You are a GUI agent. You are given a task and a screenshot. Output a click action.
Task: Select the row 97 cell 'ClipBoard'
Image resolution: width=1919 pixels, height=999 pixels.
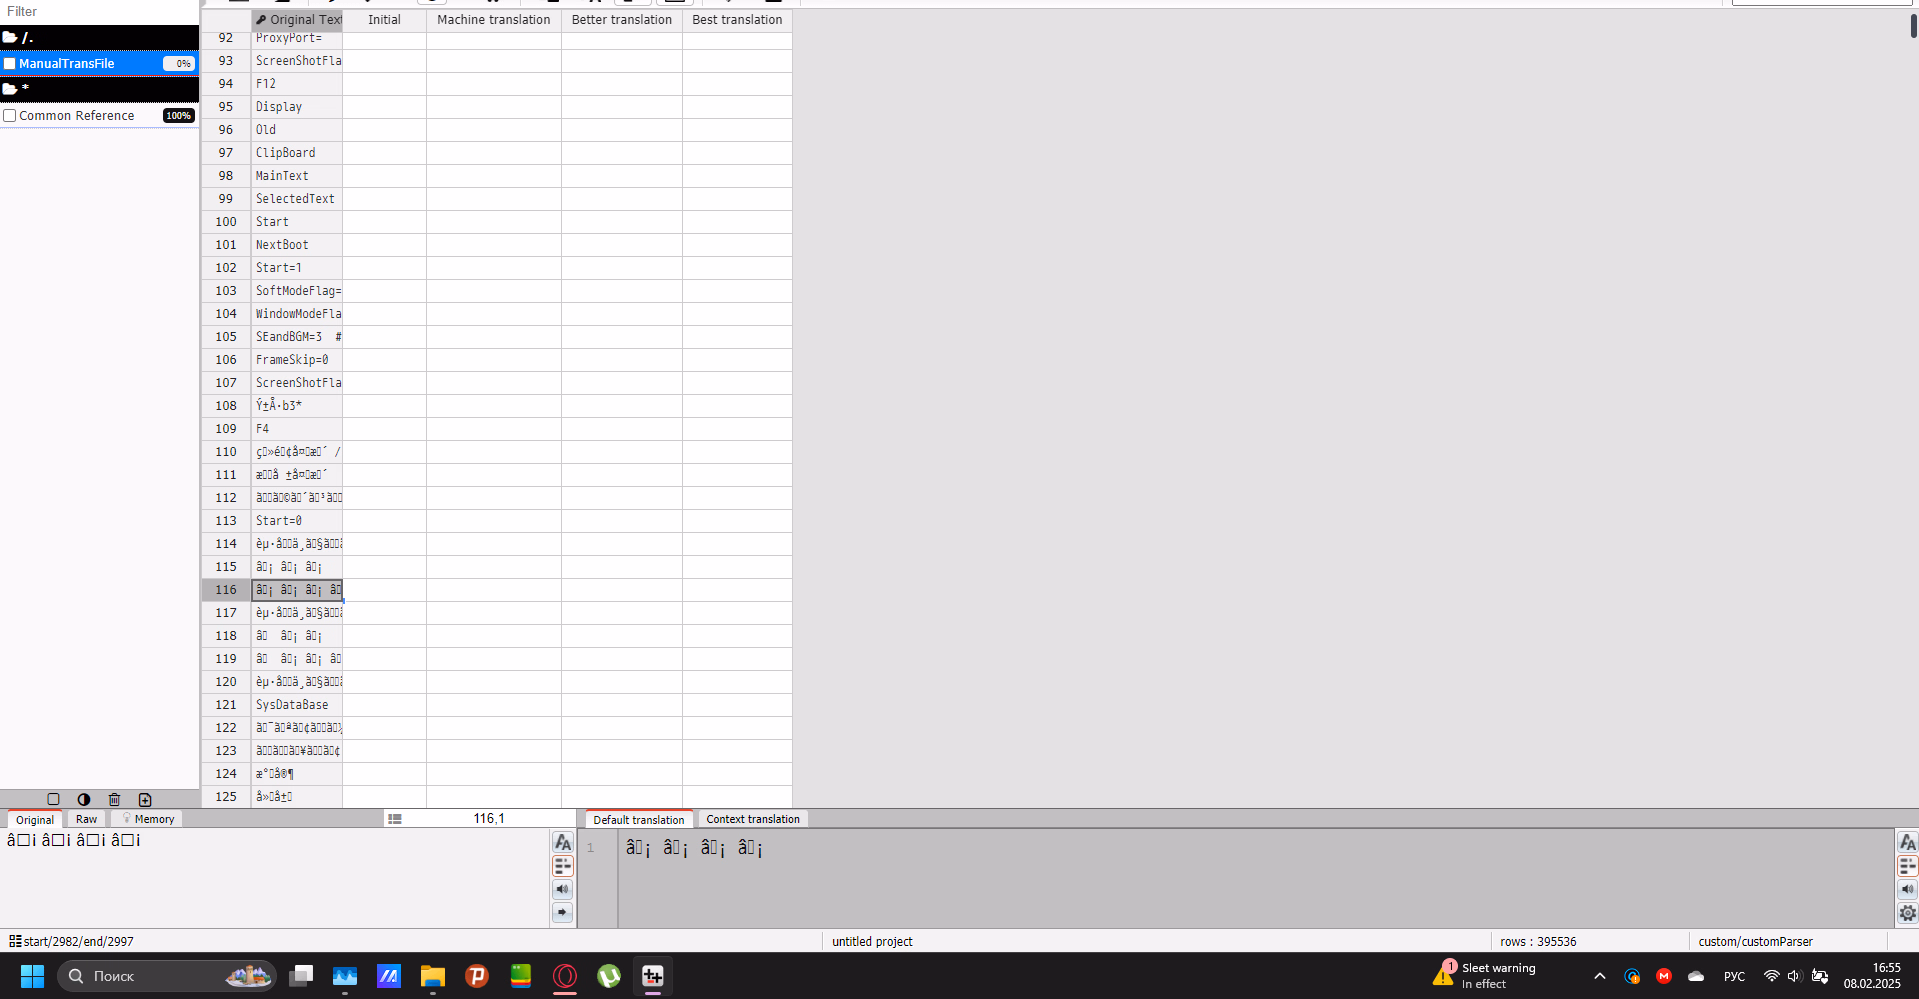click(x=297, y=153)
